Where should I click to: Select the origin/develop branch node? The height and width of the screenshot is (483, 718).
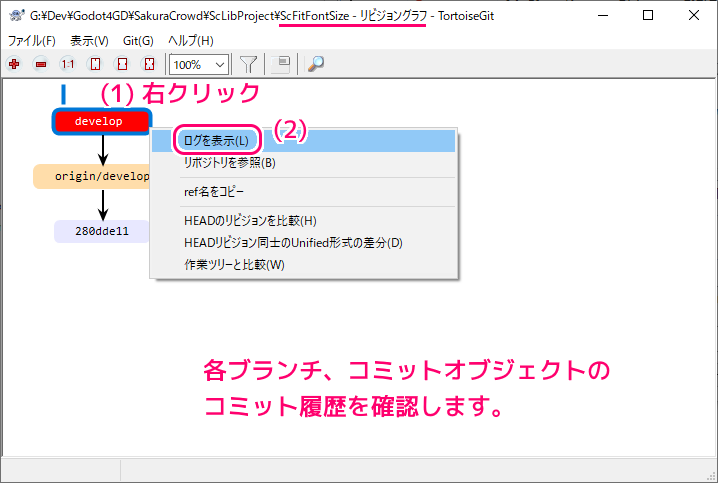click(92, 176)
